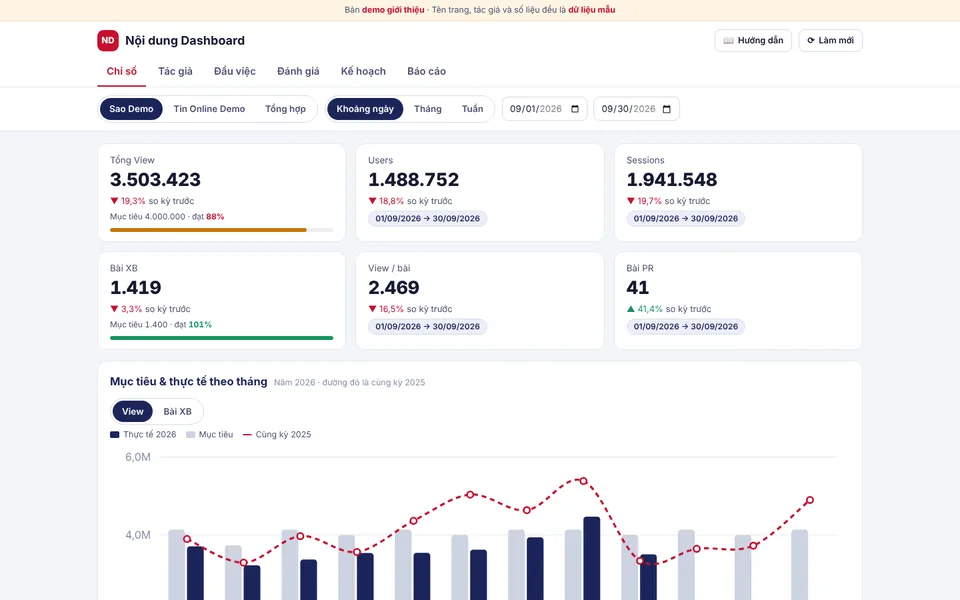Switch period mode to Tháng
Screen dimensions: 960x600
tap(427, 109)
